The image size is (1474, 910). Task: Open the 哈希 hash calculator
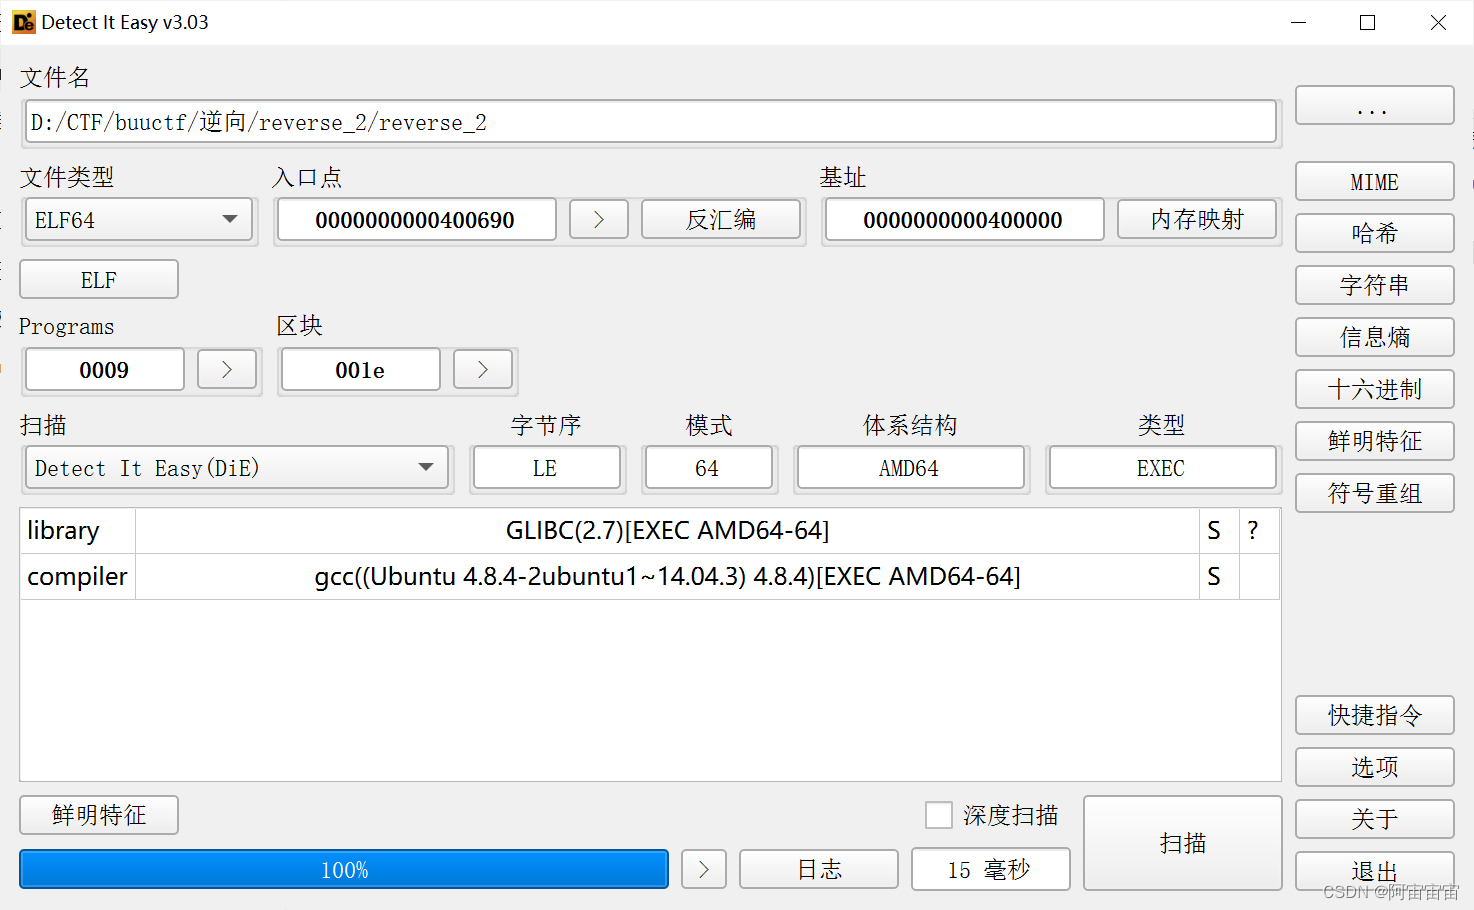tap(1374, 233)
